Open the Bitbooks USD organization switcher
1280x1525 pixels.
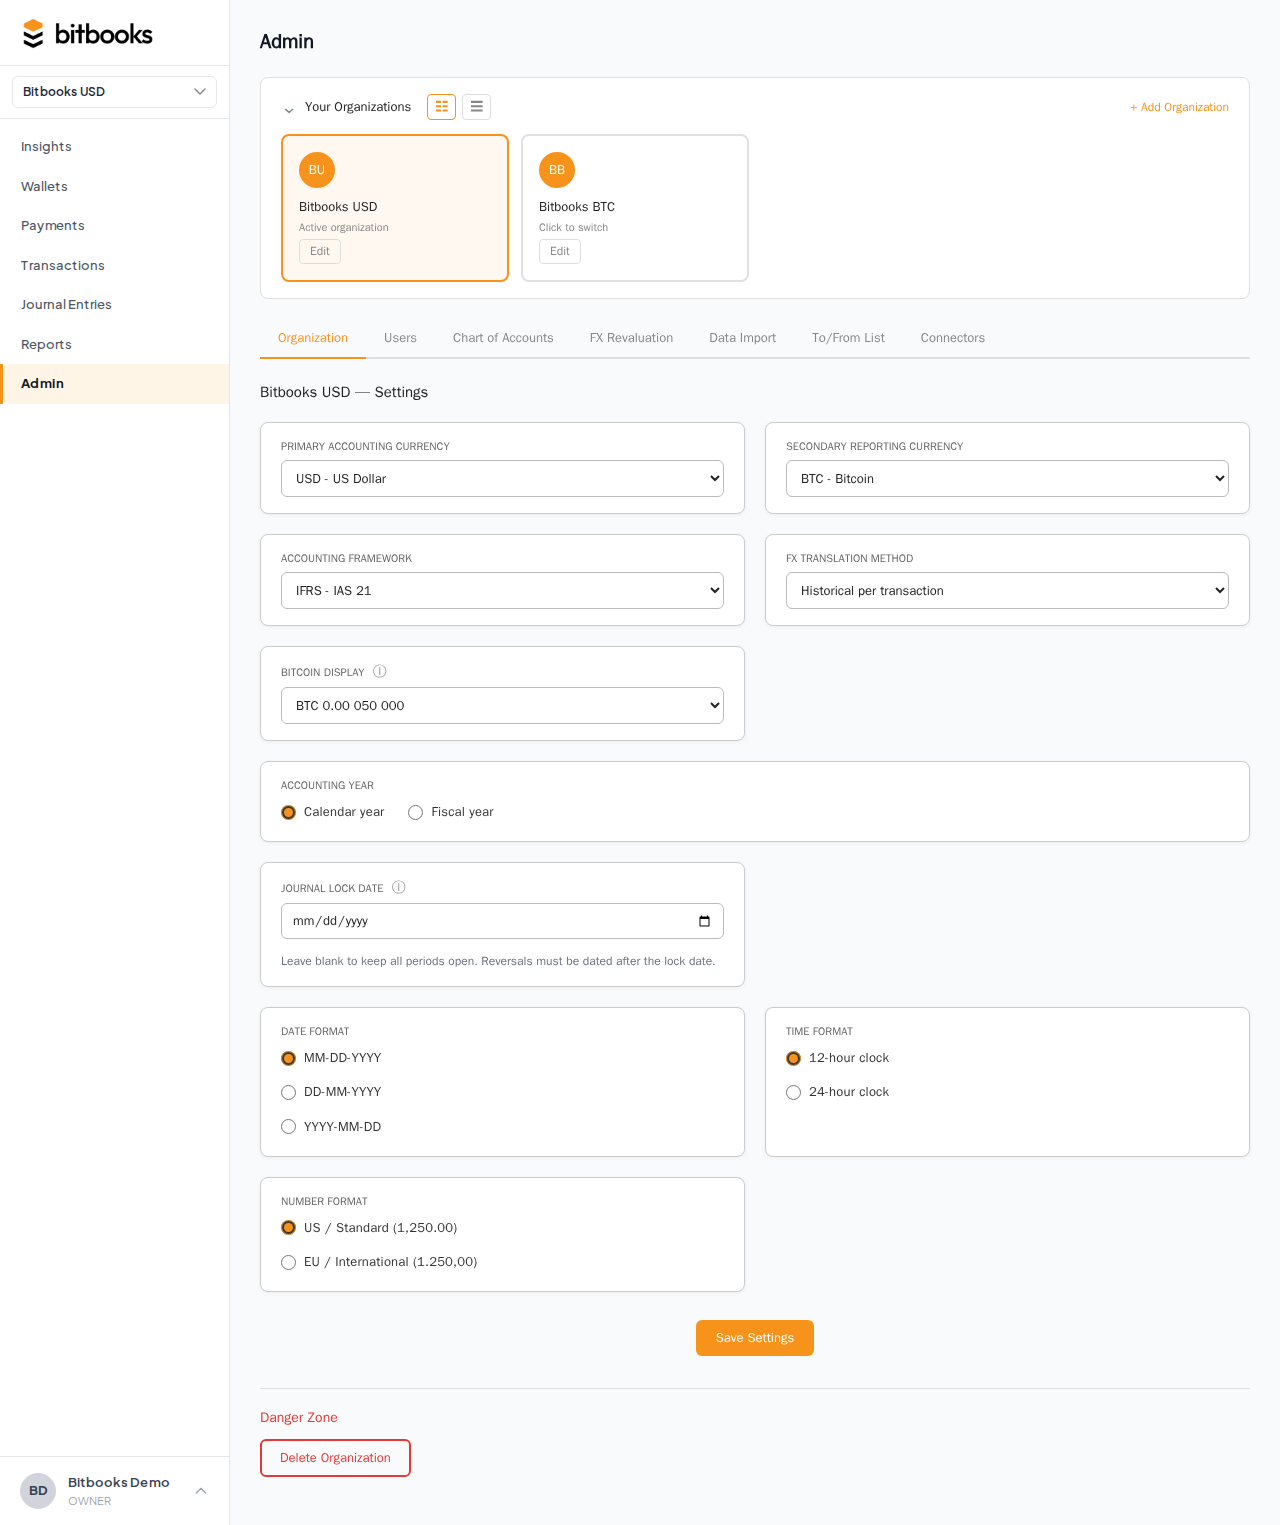114,92
